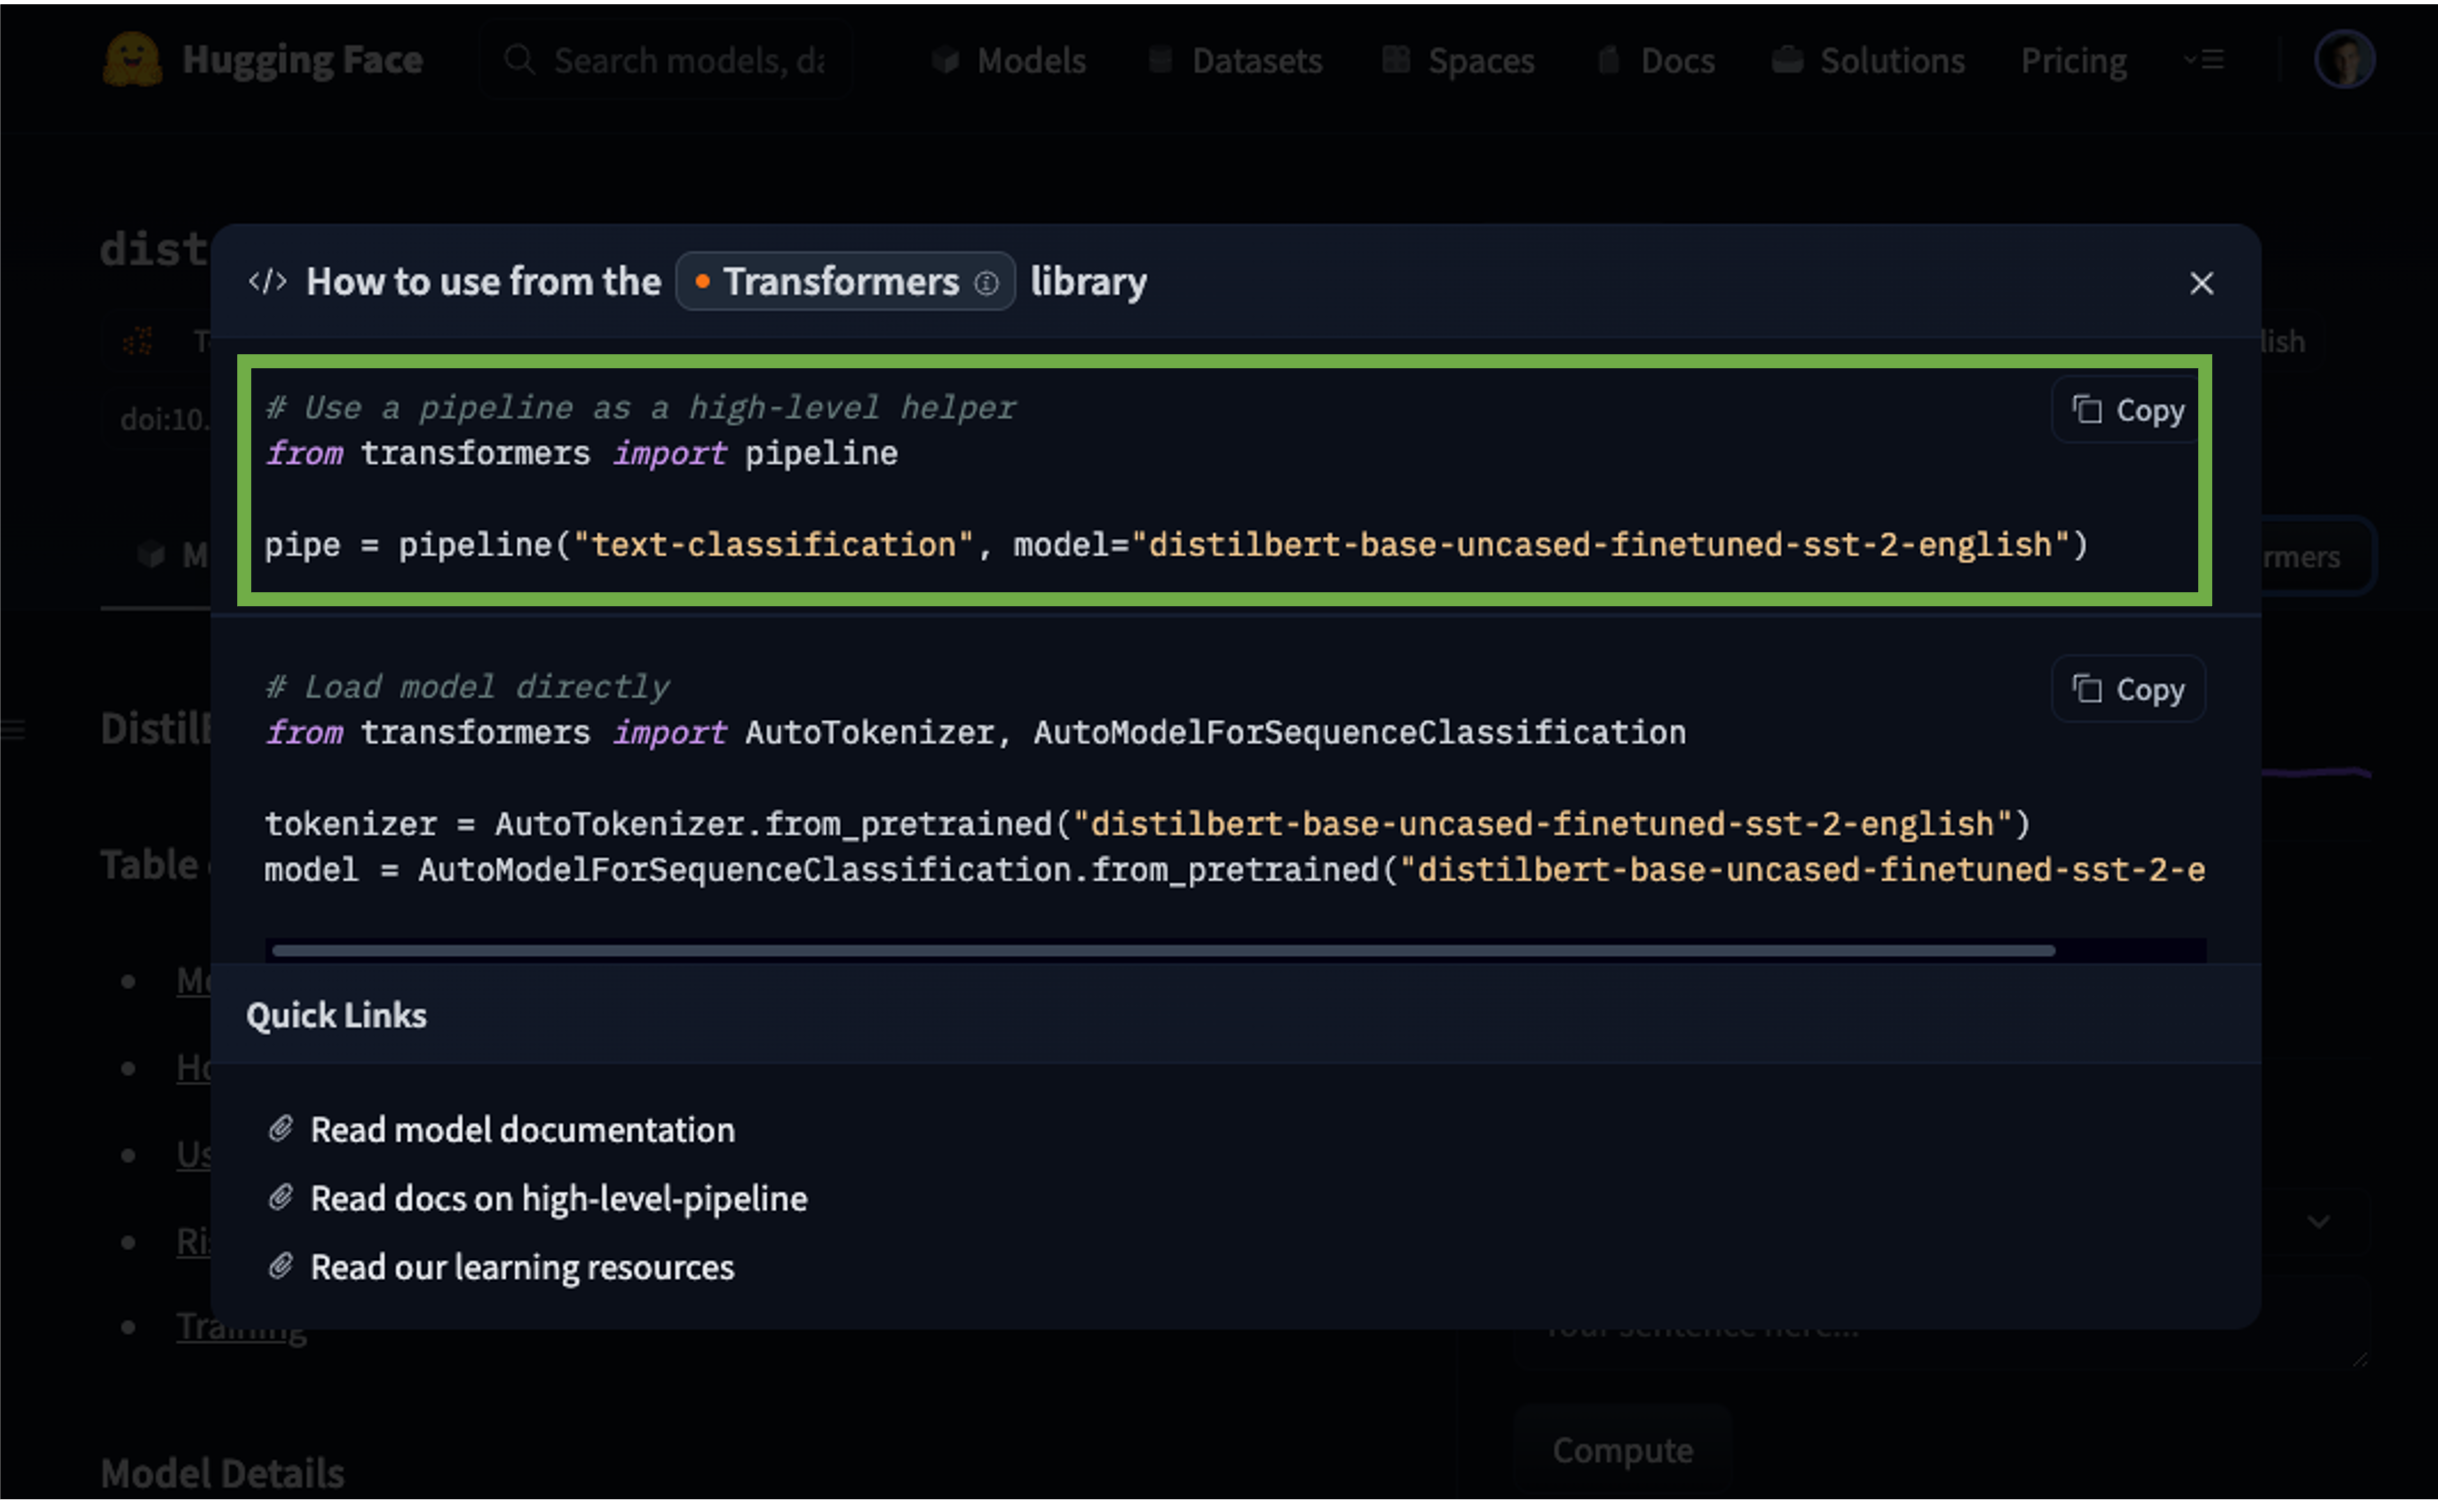
Task: Click the Transformers library badge
Action: [845, 282]
